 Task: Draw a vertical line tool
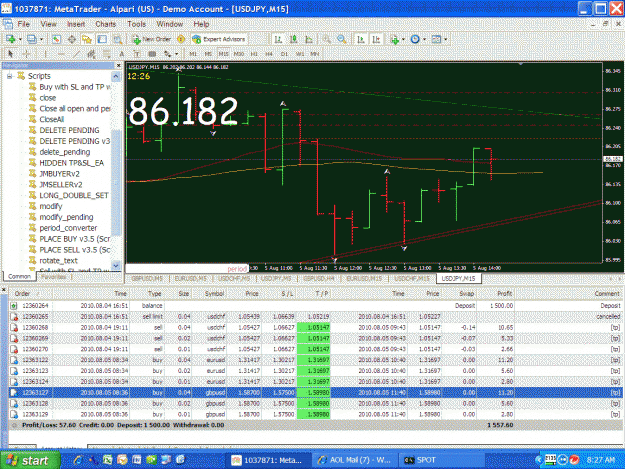click(x=45, y=53)
